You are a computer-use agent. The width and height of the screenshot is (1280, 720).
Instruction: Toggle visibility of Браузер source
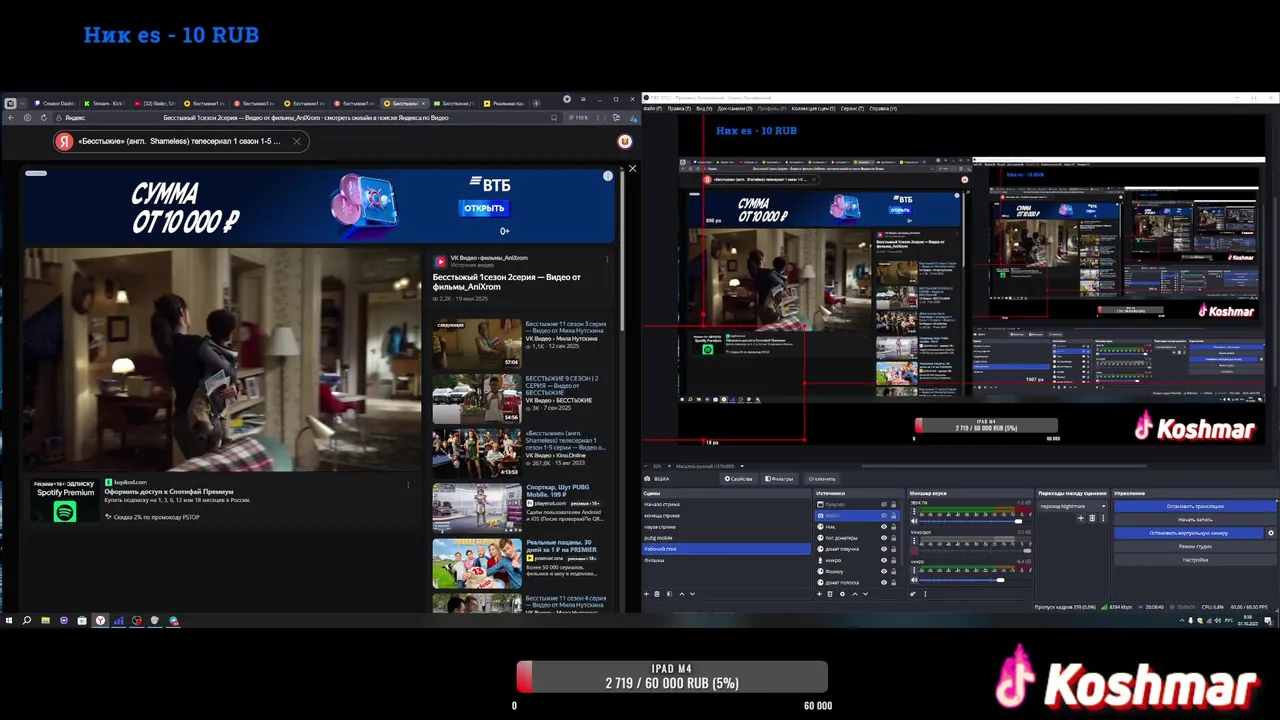pyautogui.click(x=884, y=504)
